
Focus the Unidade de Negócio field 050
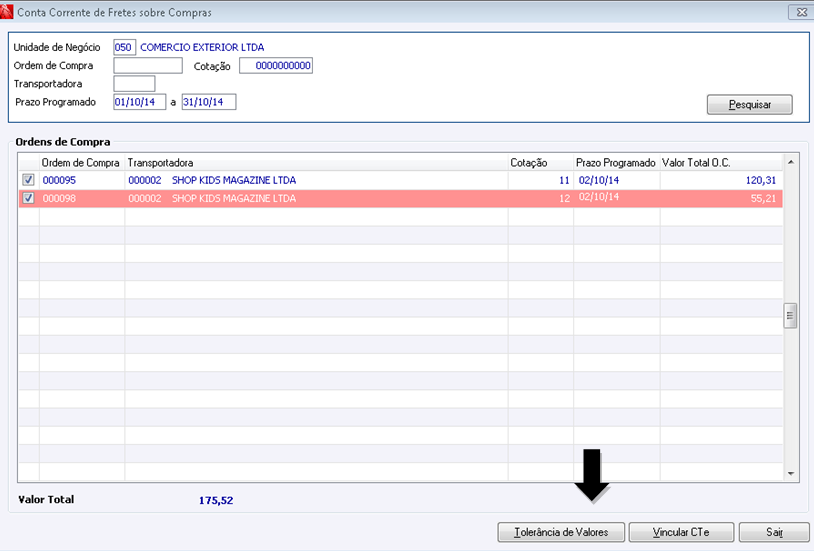(x=124, y=47)
